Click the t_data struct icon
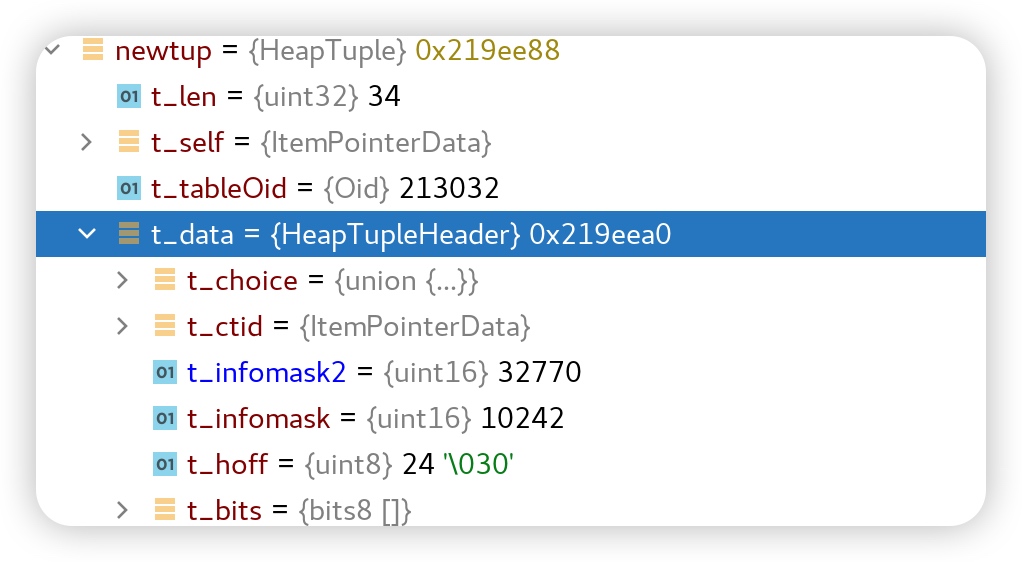The image size is (1022, 562). (x=129, y=234)
